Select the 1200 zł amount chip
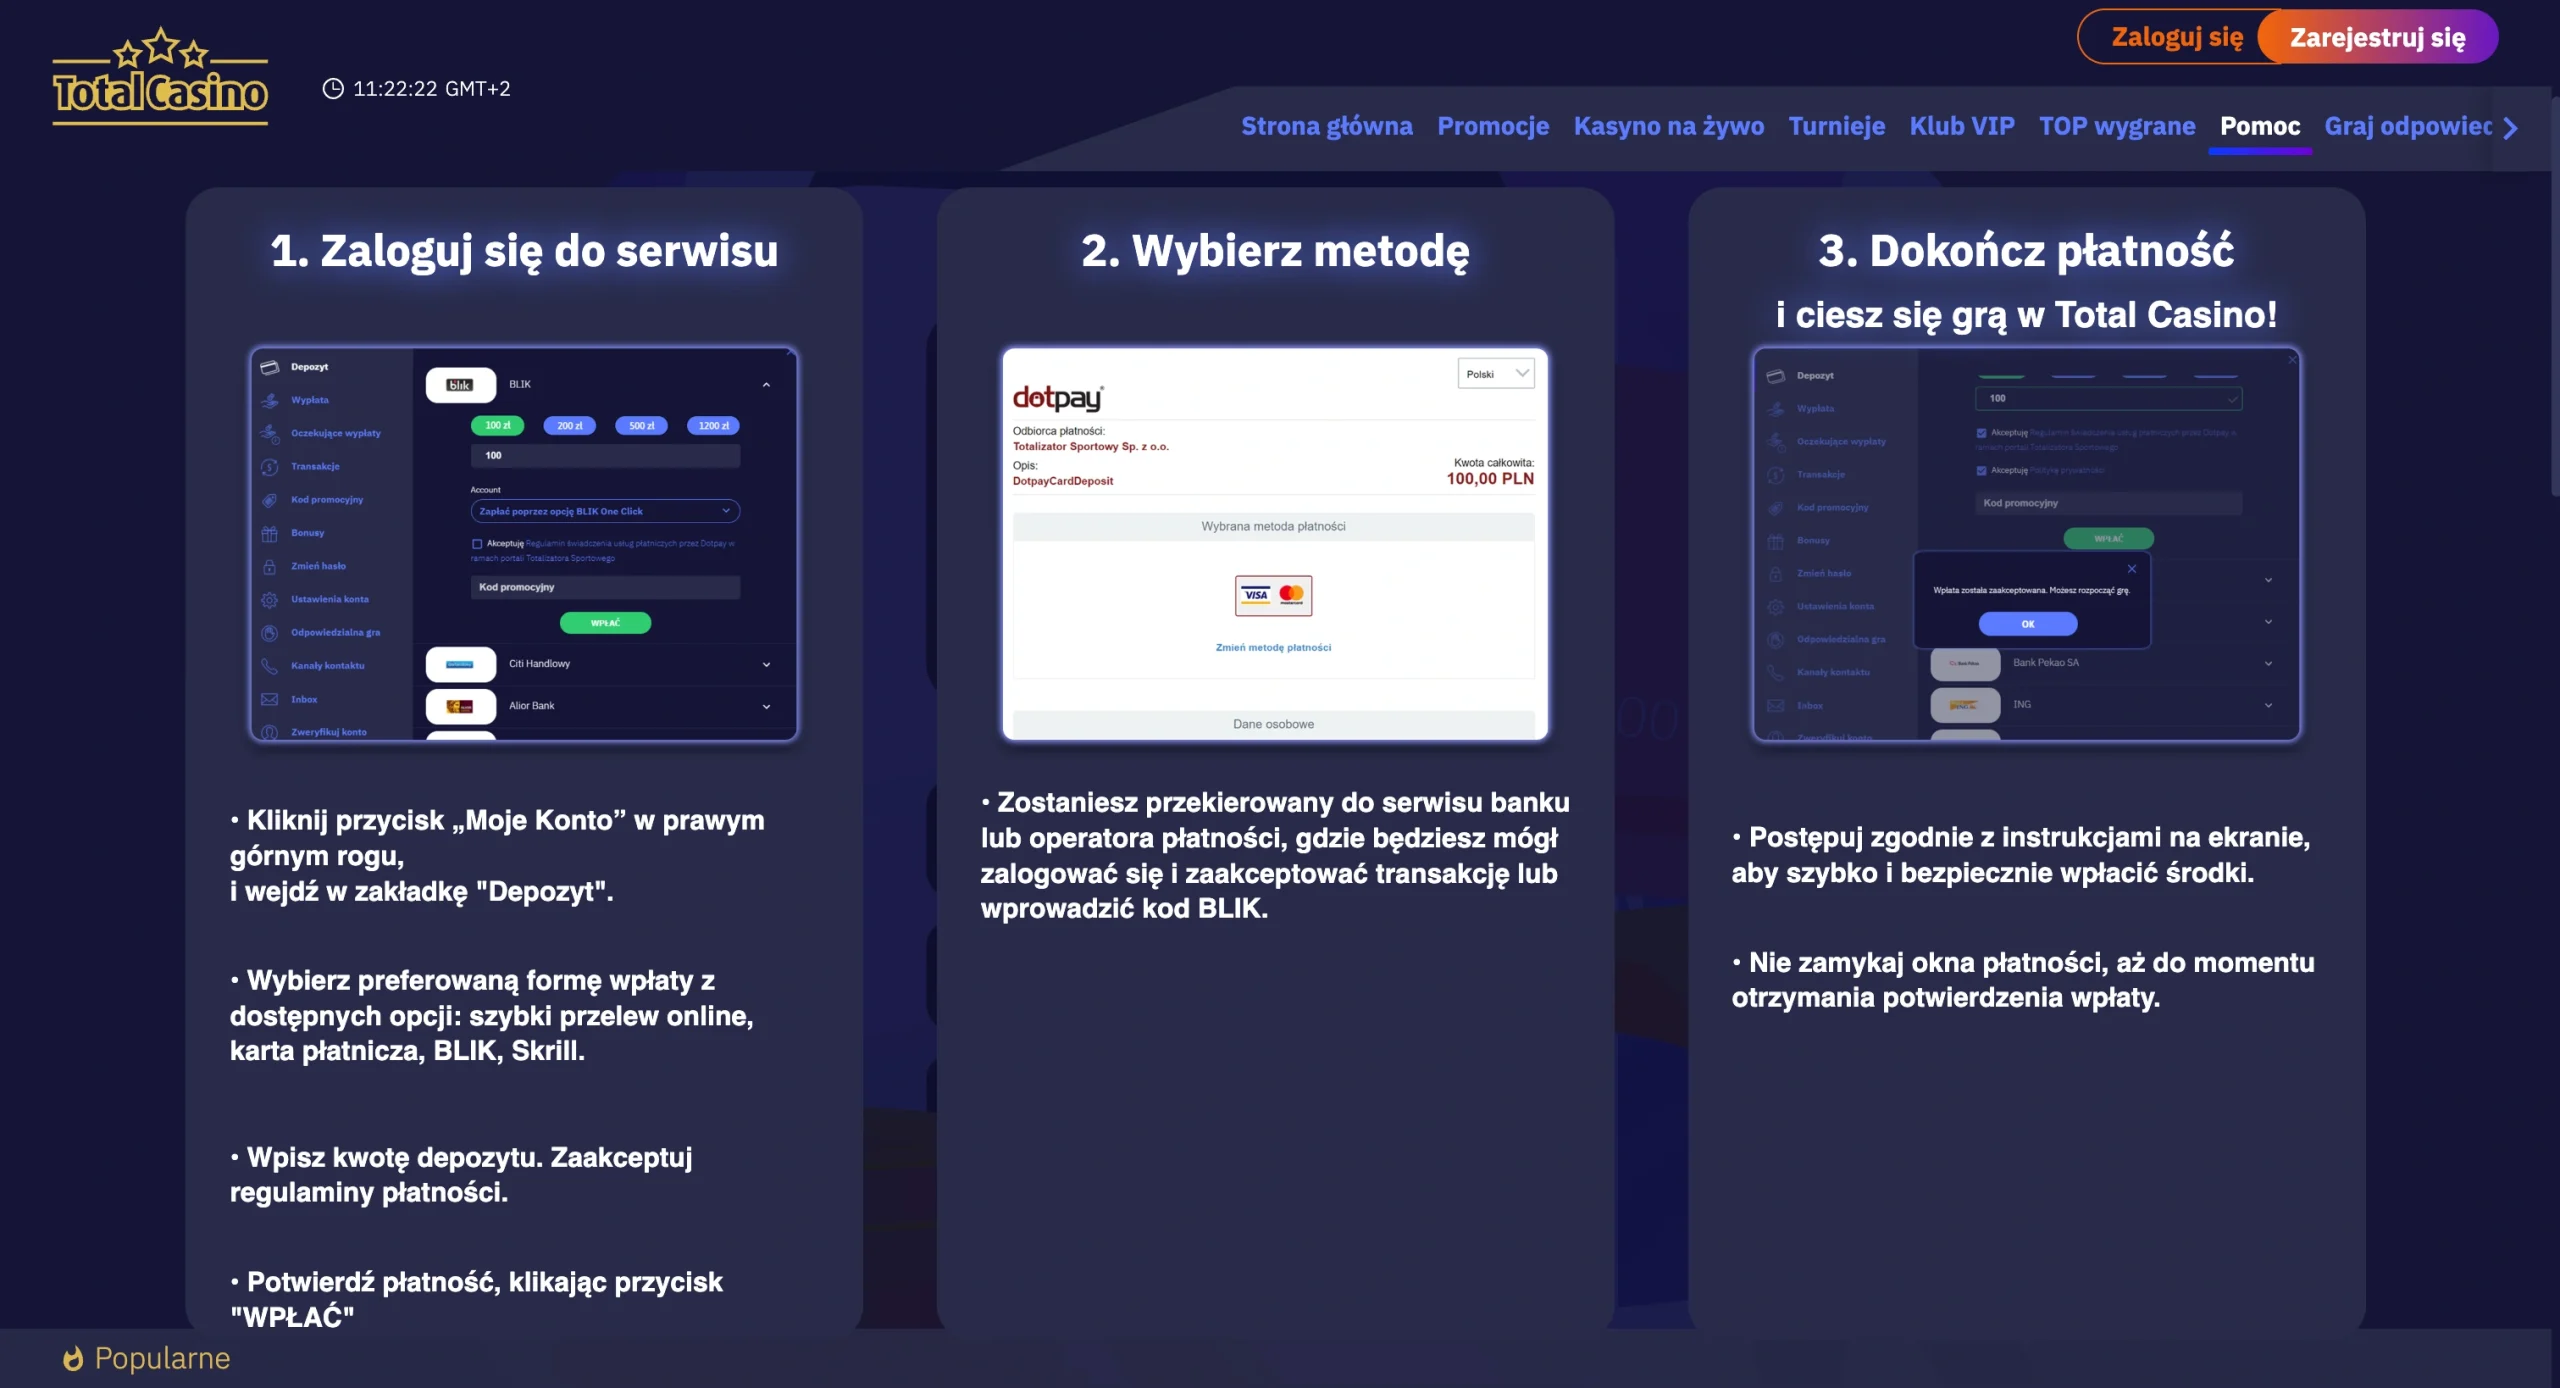The image size is (2560, 1388). click(713, 426)
